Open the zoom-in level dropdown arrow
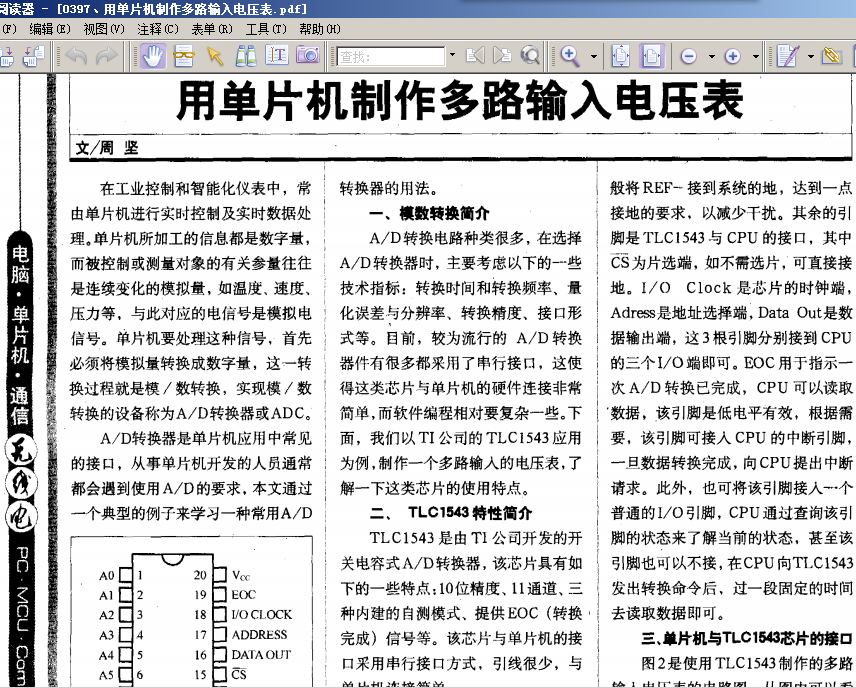This screenshot has width=856, height=688. pyautogui.click(x=756, y=56)
